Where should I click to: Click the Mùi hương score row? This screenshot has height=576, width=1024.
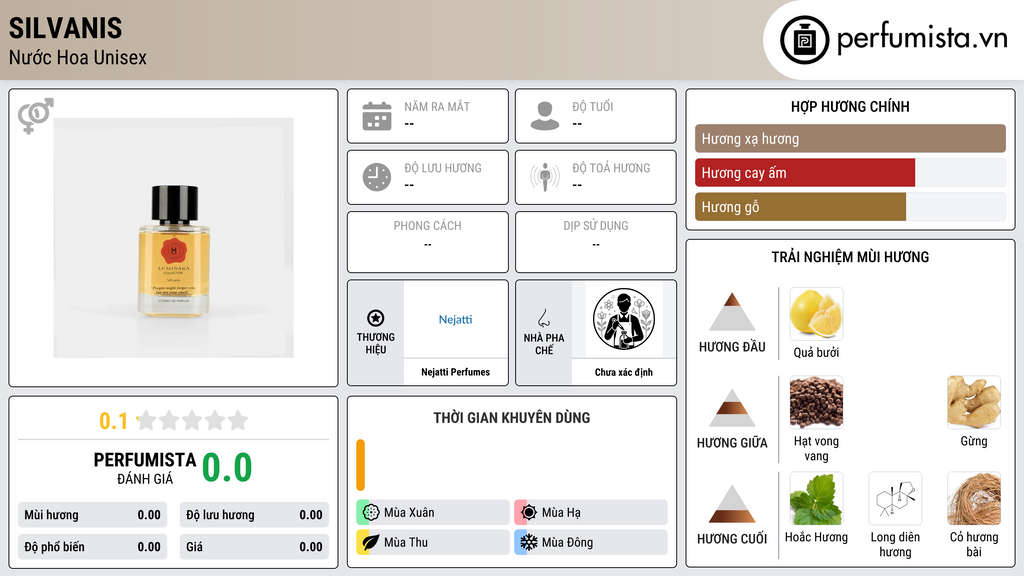(92, 515)
